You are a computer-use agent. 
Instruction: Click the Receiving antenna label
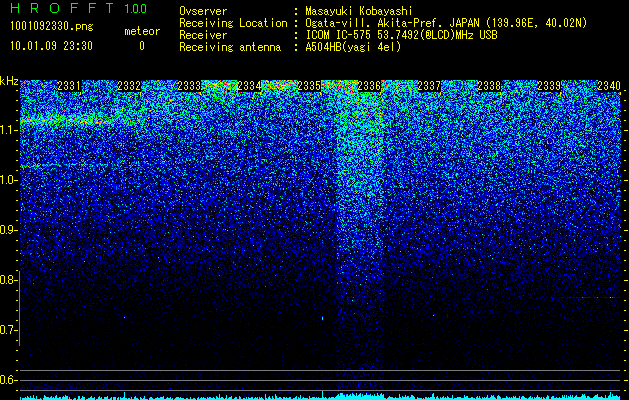click(230, 47)
